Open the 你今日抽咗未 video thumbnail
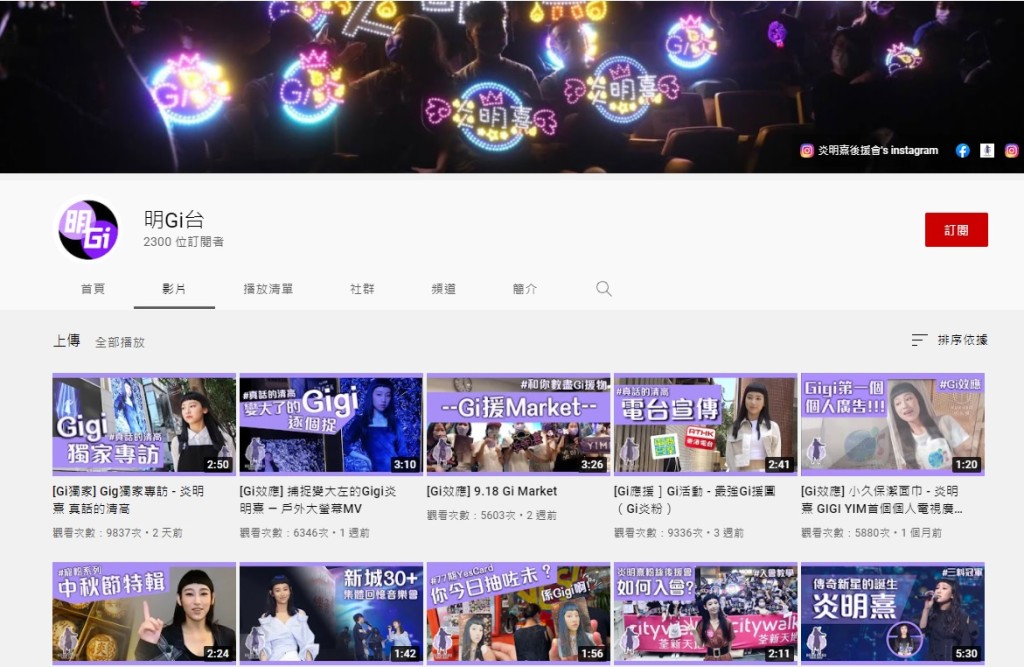1024x667 pixels. [519, 613]
